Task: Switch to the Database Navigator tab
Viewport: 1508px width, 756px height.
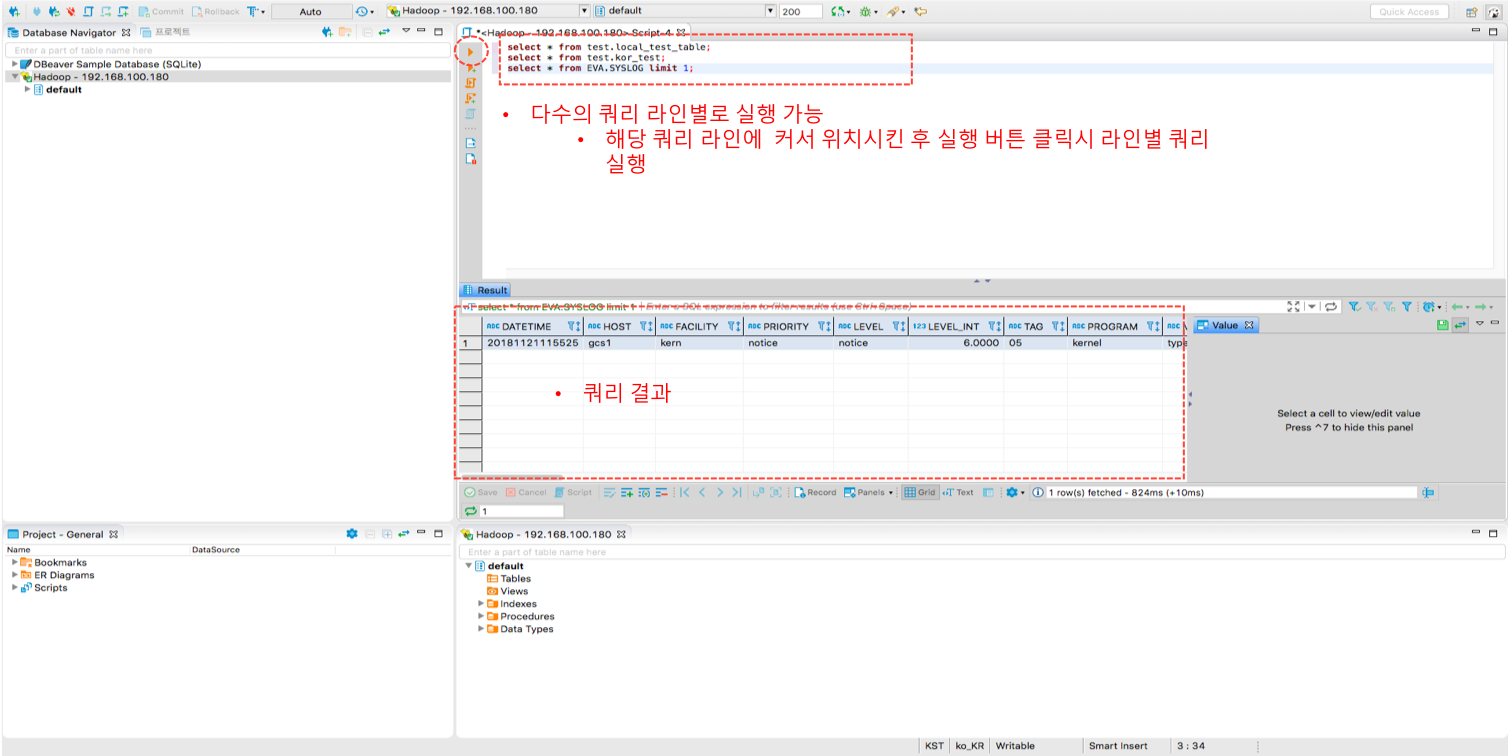Action: tap(69, 33)
